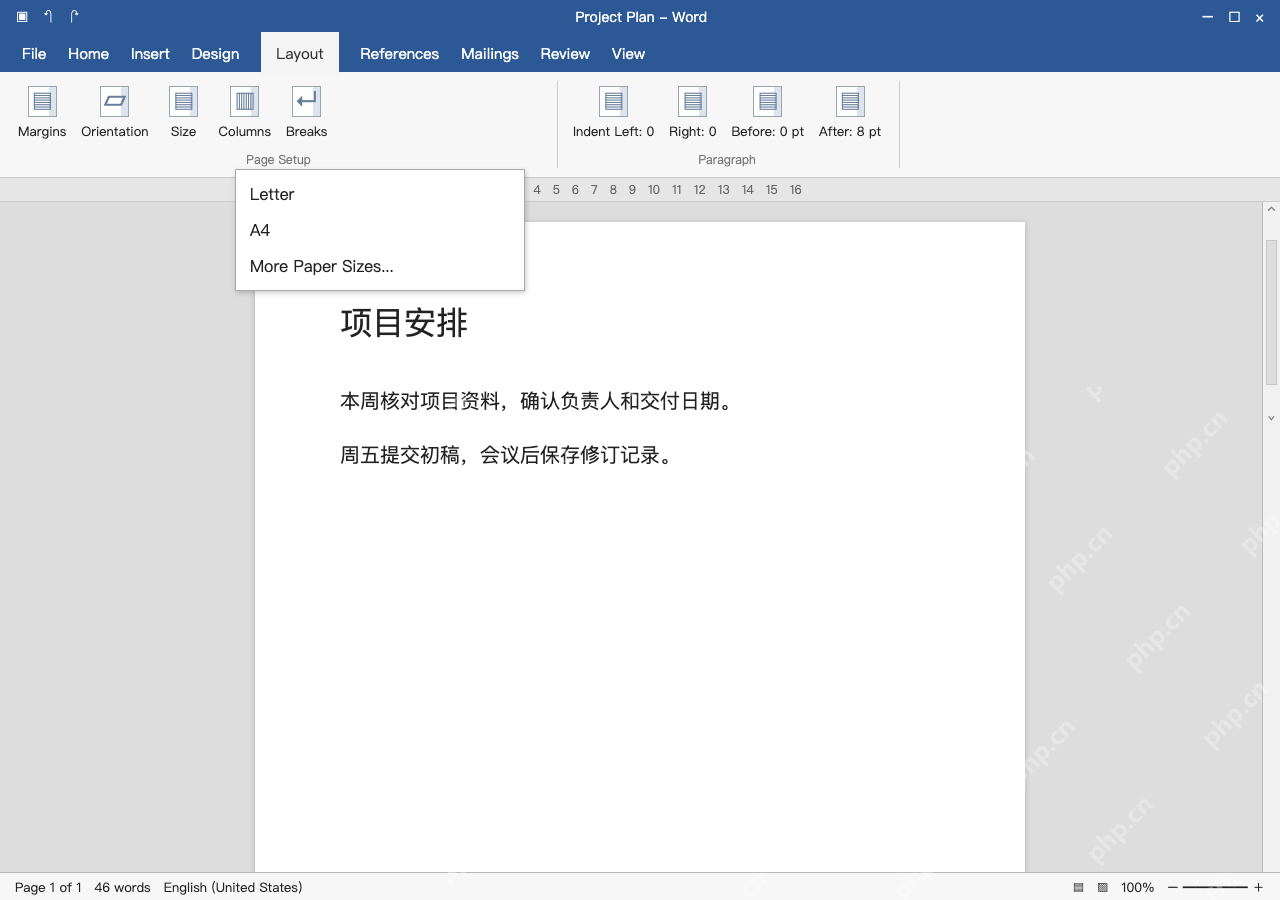The width and height of the screenshot is (1280, 900).
Task: Undo the last action
Action: click(48, 17)
